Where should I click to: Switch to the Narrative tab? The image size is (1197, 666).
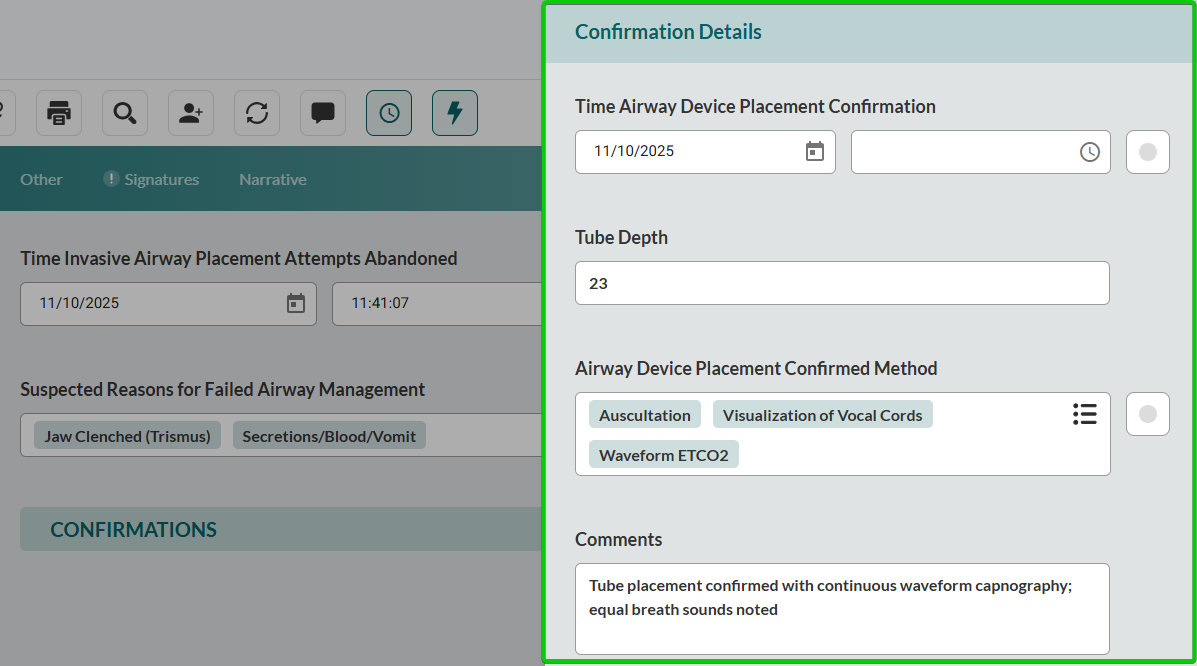click(x=273, y=179)
